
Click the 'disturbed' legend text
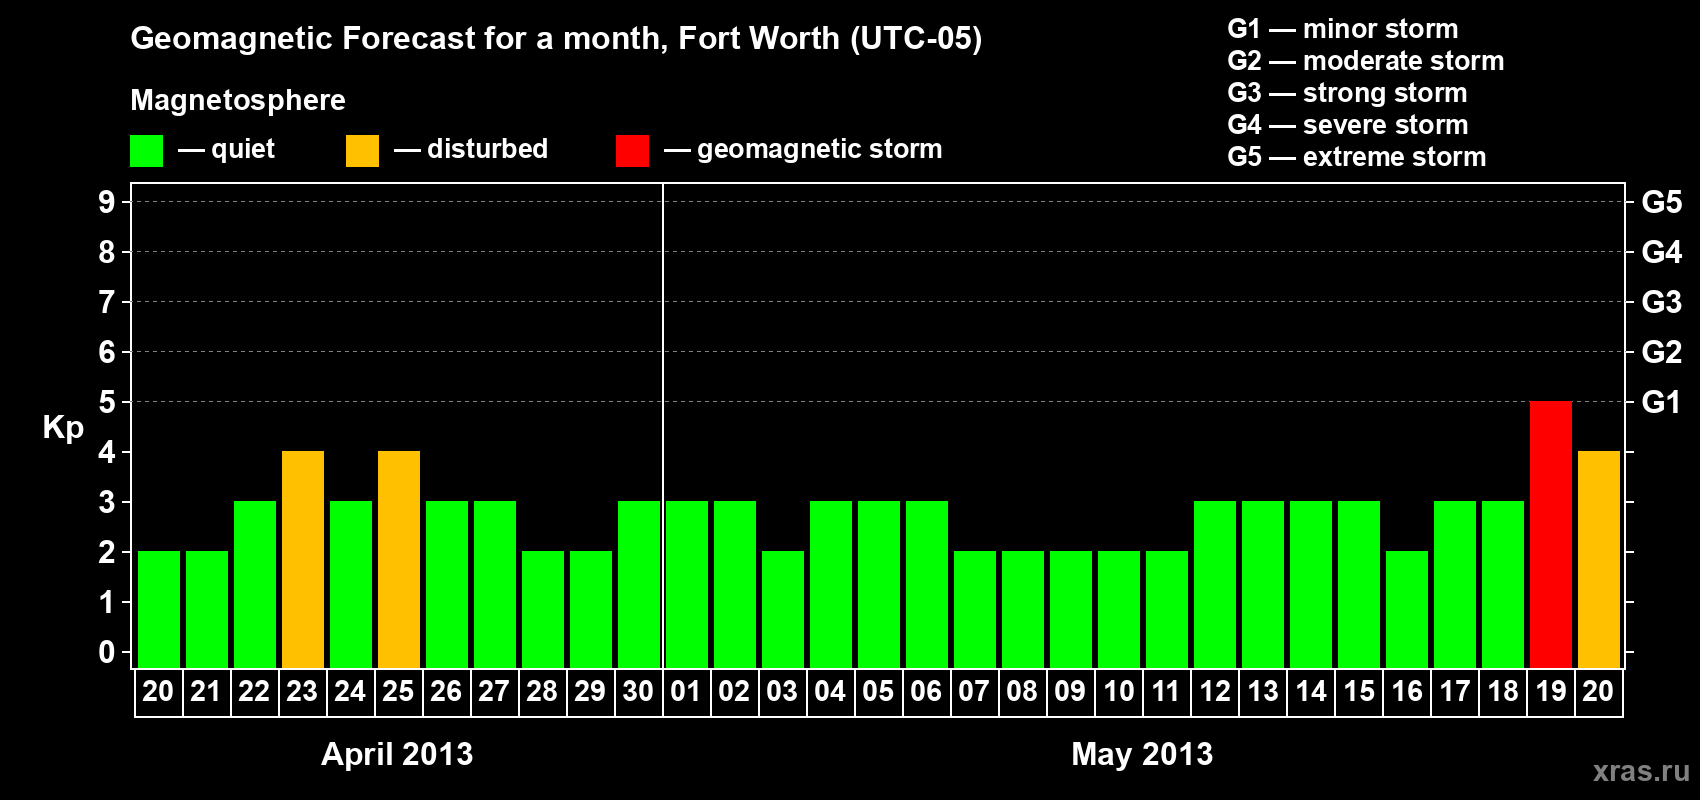pyautogui.click(x=487, y=149)
